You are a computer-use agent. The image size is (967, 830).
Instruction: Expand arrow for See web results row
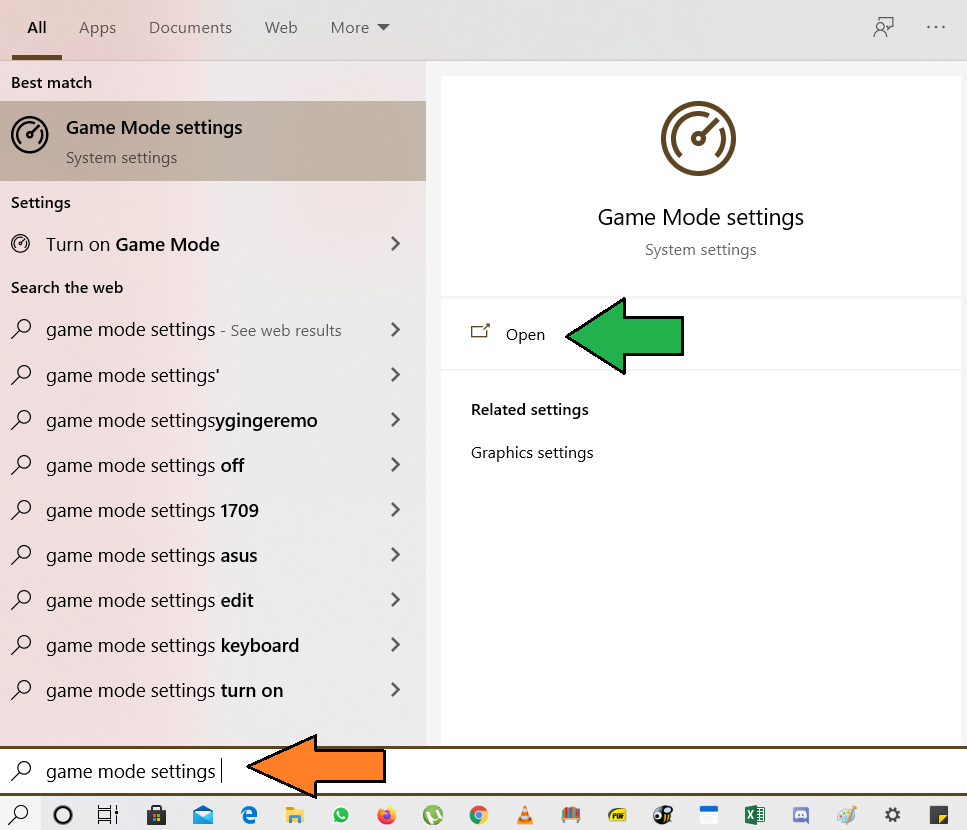(395, 330)
